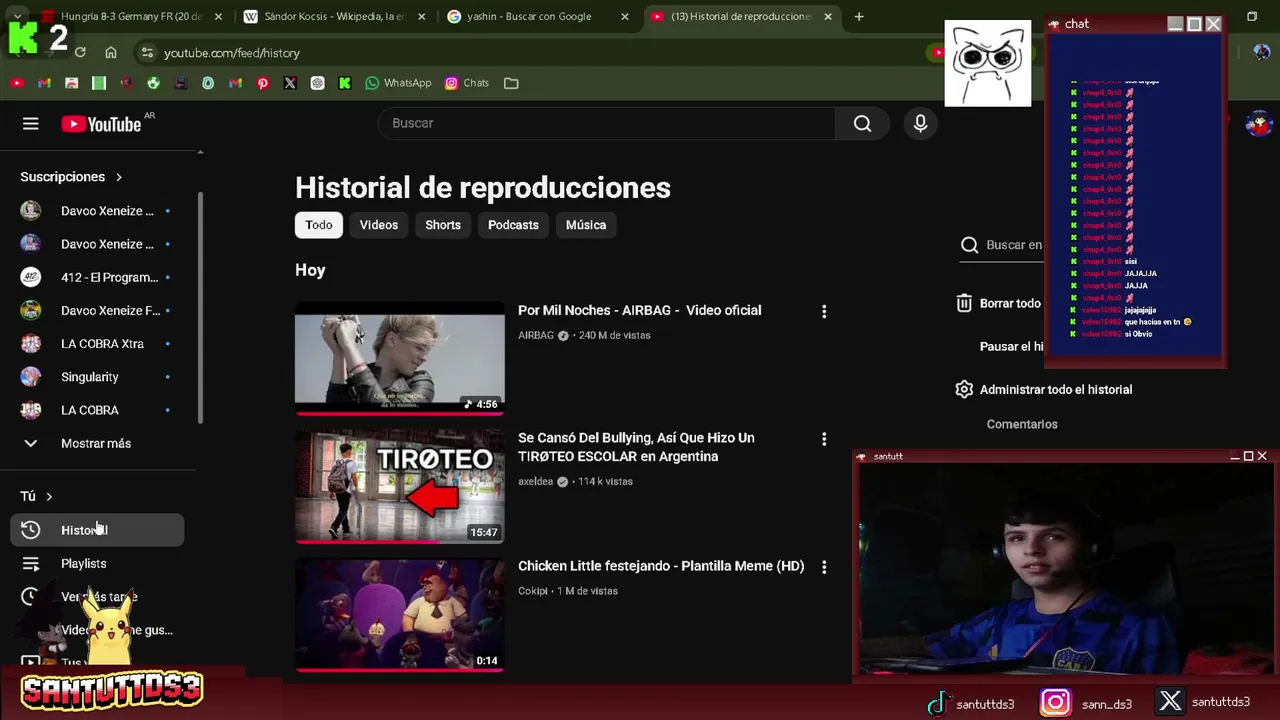Close the Sándor Kocsis Wikipedia tab
The width and height of the screenshot is (1280, 720).
coord(421,17)
